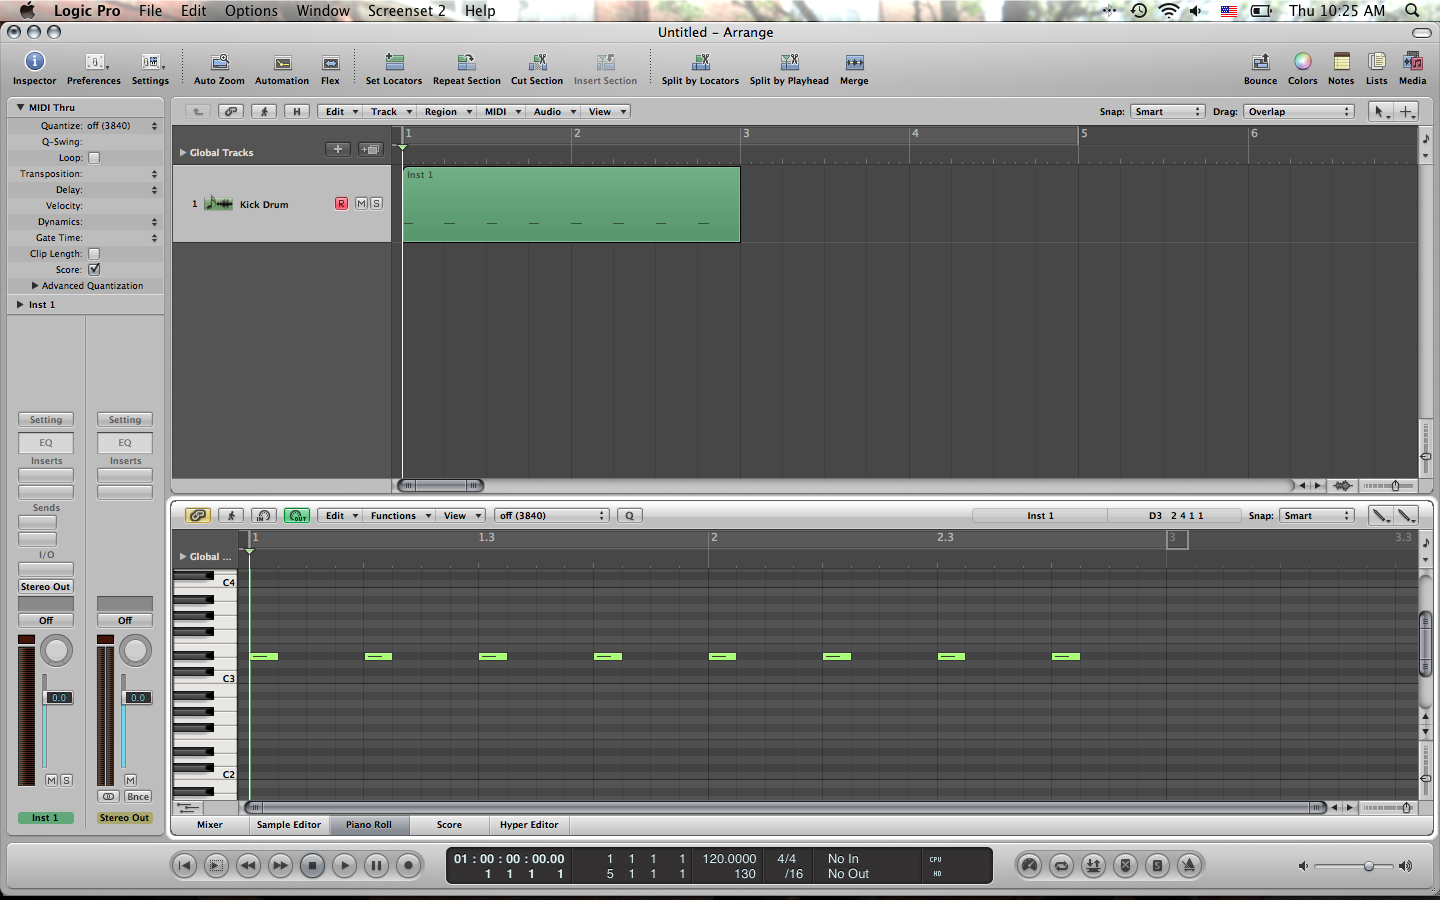Screen dimensions: 1440x900
Task: Open Spotlight search in the menu bar
Action: click(x=1412, y=11)
